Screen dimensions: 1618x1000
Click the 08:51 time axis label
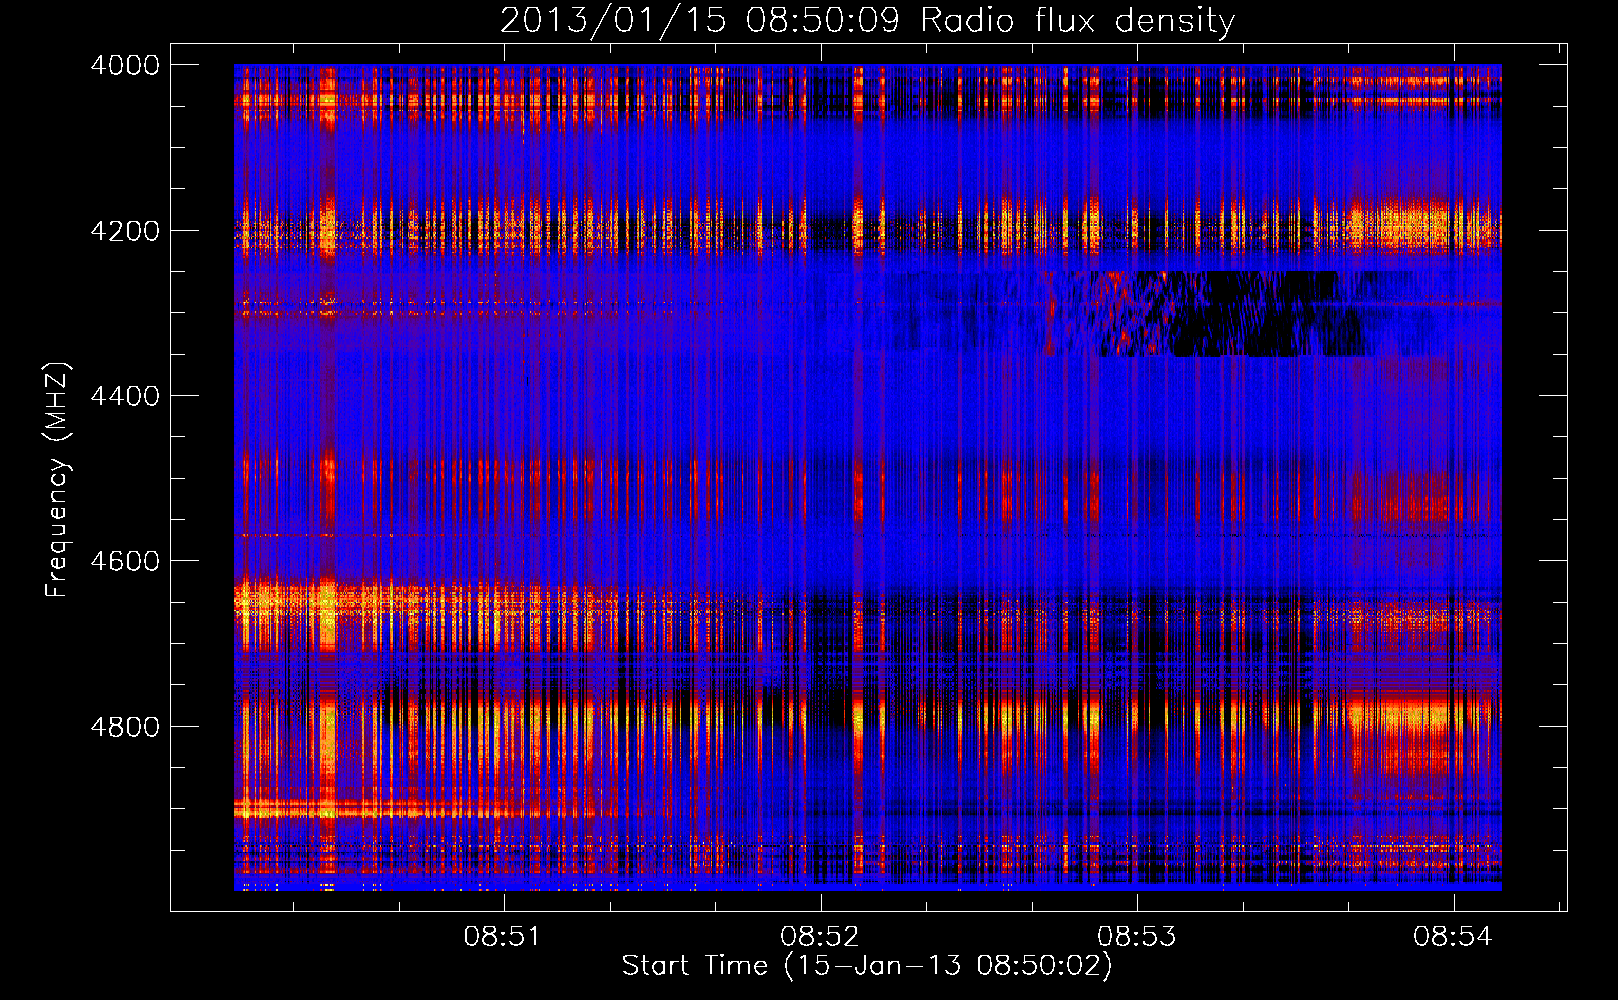(x=502, y=936)
